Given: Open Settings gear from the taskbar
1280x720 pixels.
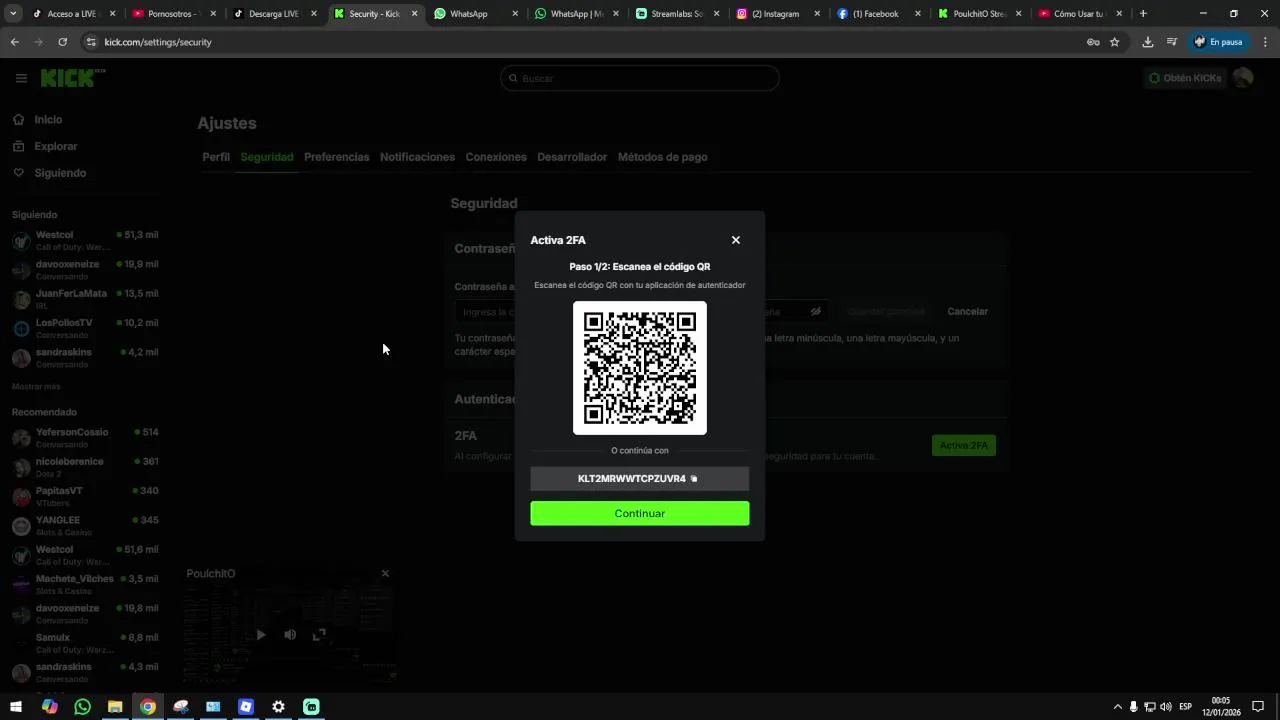Looking at the screenshot, I should (278, 706).
